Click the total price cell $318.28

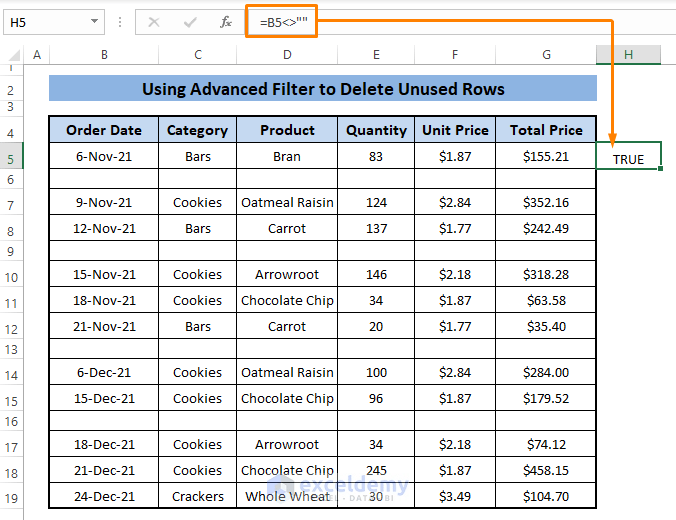pos(546,274)
